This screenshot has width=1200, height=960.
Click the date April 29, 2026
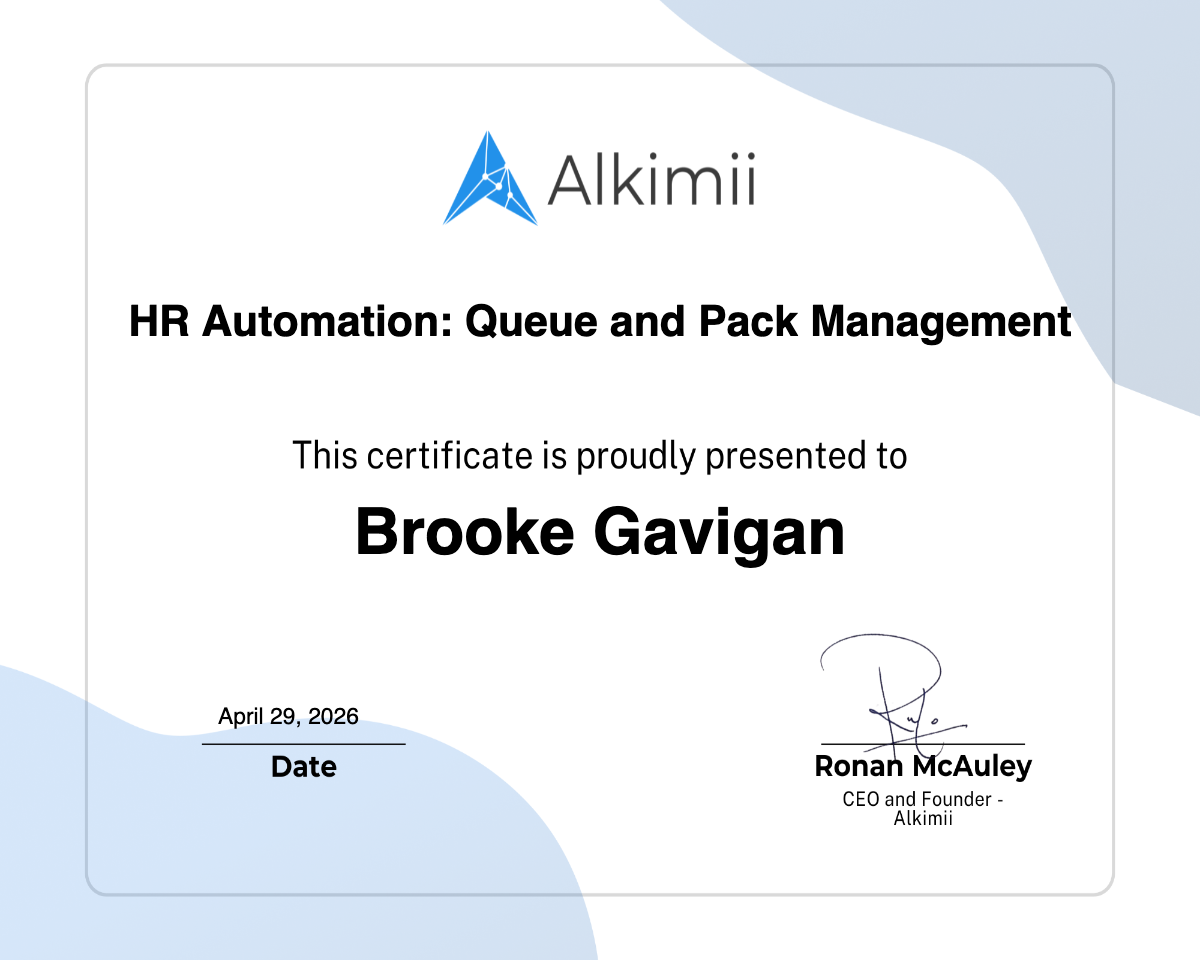pos(289,716)
